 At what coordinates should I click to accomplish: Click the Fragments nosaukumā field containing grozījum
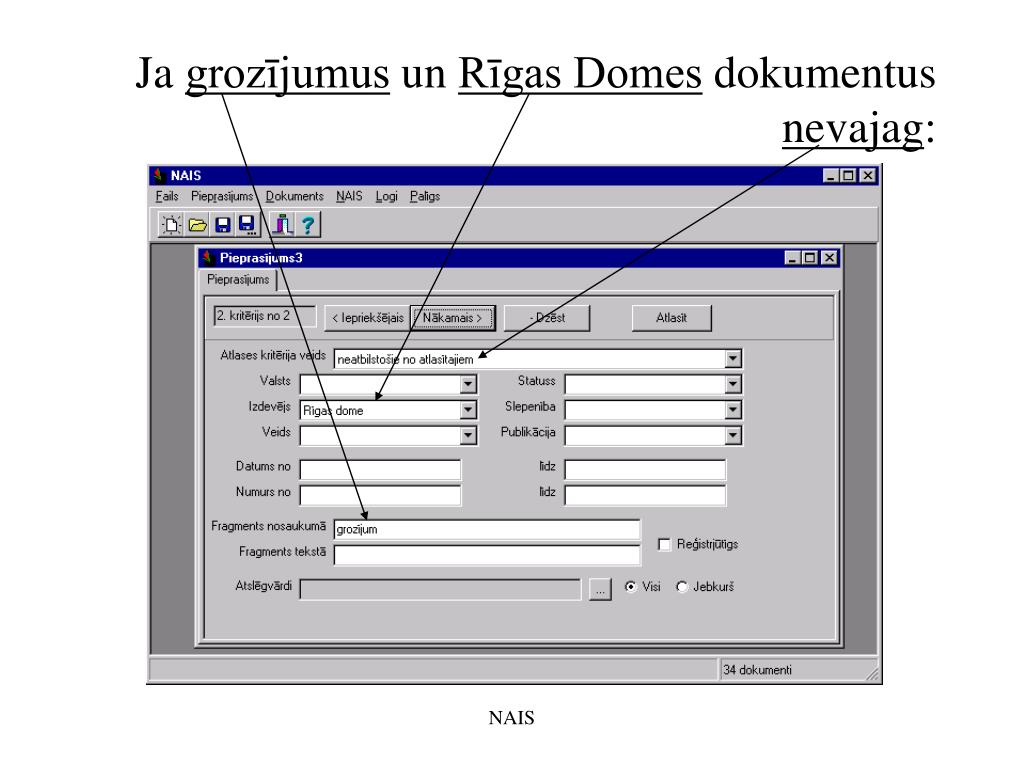[487, 530]
